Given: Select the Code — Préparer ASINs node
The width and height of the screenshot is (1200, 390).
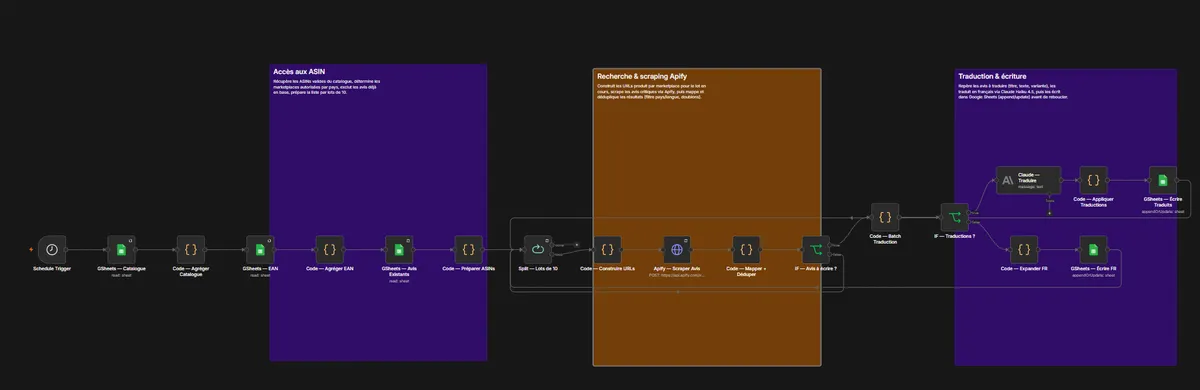Looking at the screenshot, I should [468, 250].
